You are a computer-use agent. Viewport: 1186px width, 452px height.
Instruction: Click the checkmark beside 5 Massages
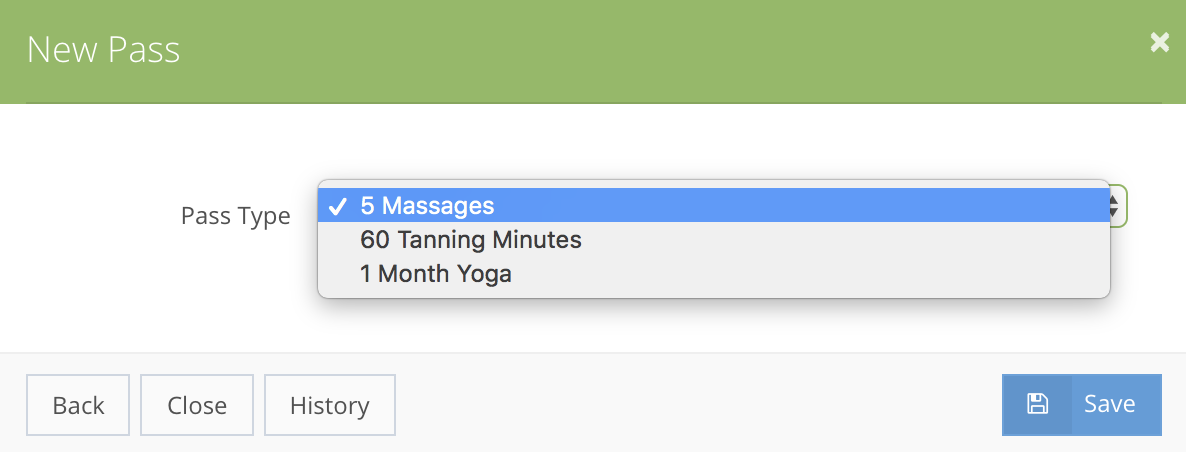coord(337,206)
